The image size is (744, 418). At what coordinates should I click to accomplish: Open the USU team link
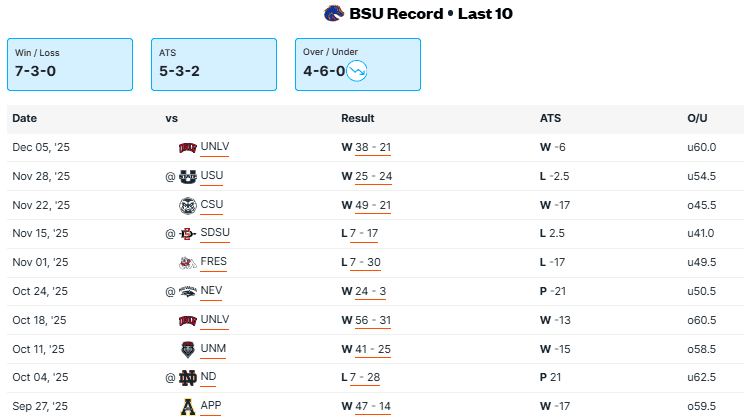tap(212, 177)
